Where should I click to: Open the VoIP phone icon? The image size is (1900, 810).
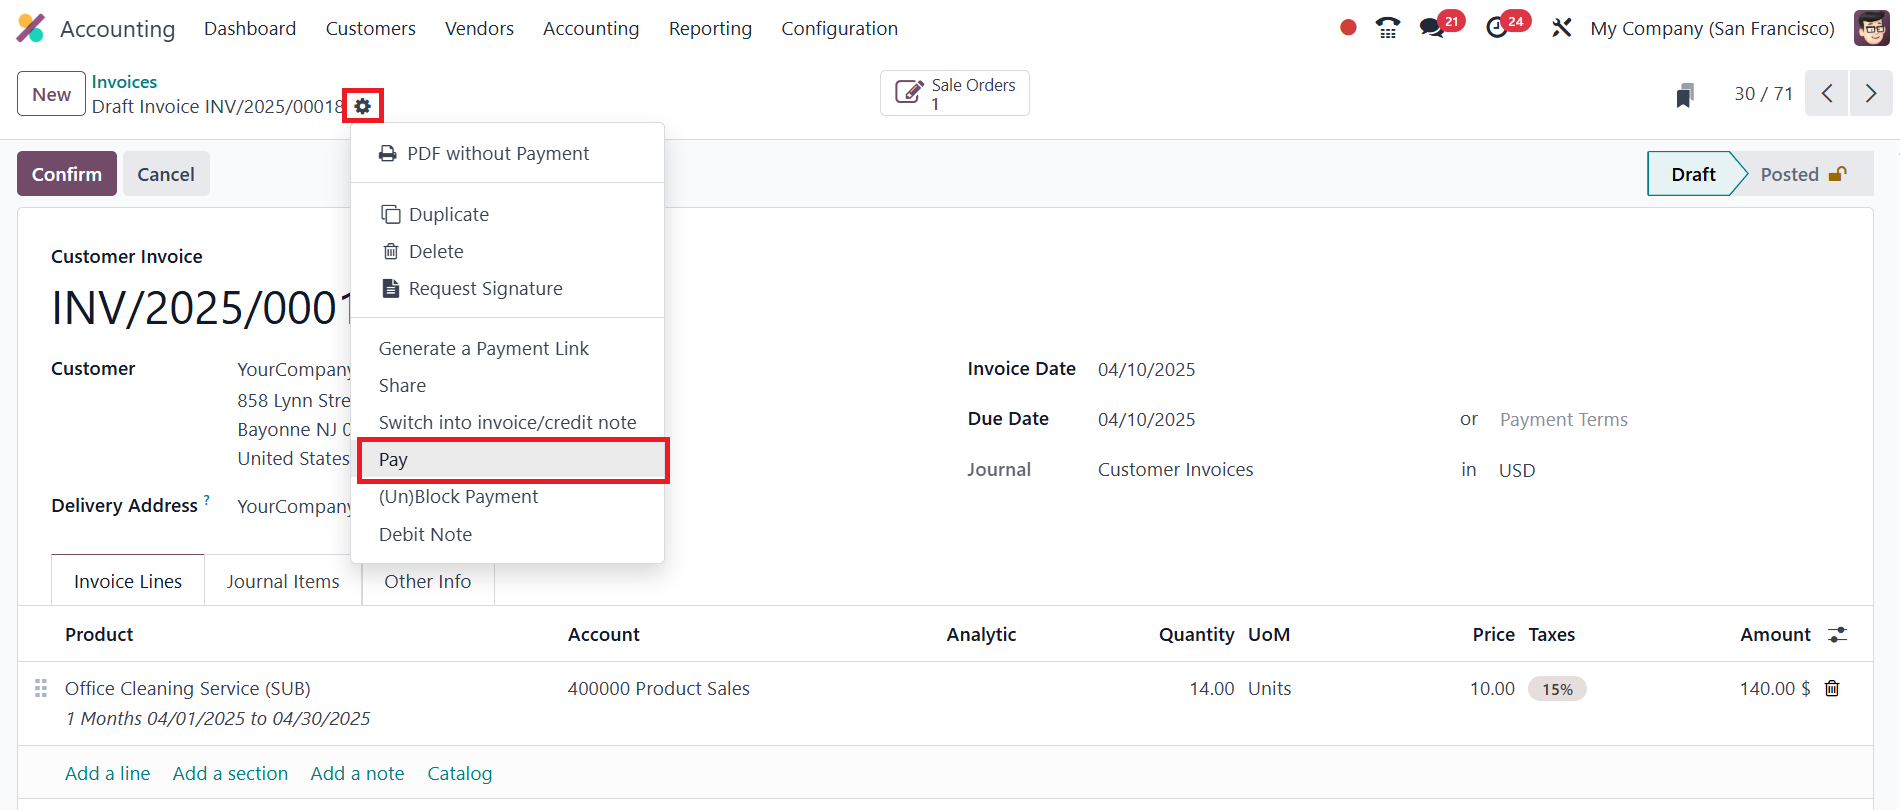(x=1387, y=28)
